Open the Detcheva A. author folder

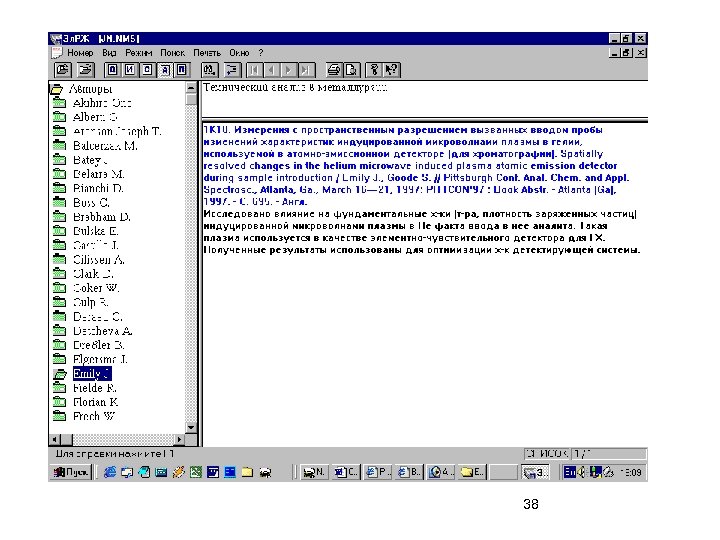tap(102, 331)
